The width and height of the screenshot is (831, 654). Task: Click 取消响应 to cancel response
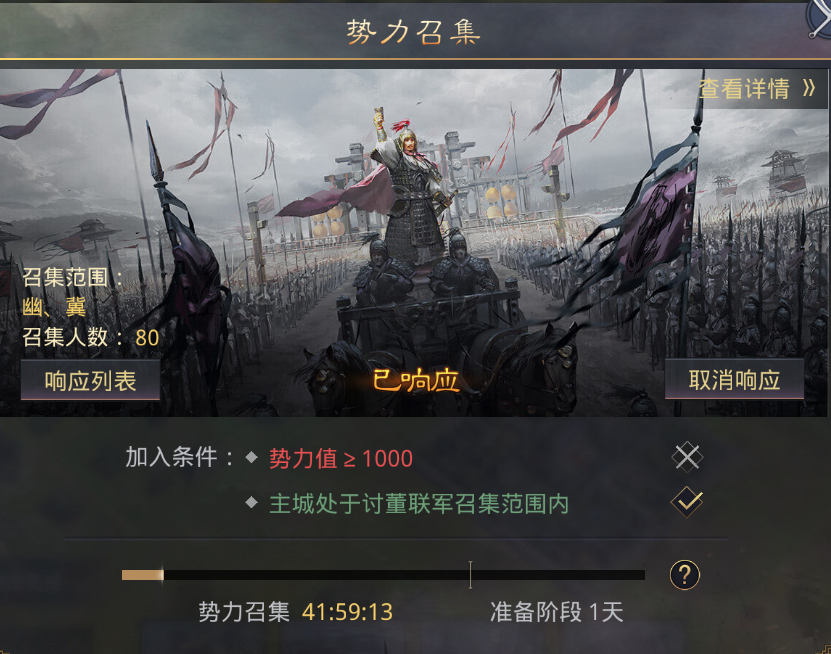[x=734, y=379]
